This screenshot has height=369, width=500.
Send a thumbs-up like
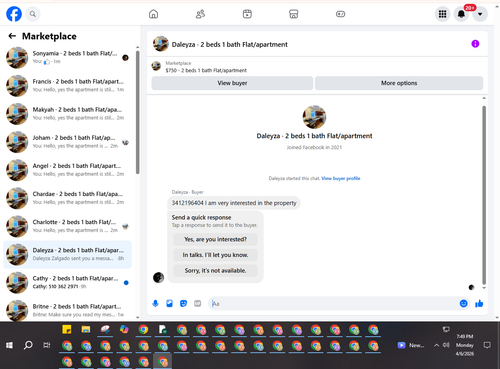click(479, 303)
